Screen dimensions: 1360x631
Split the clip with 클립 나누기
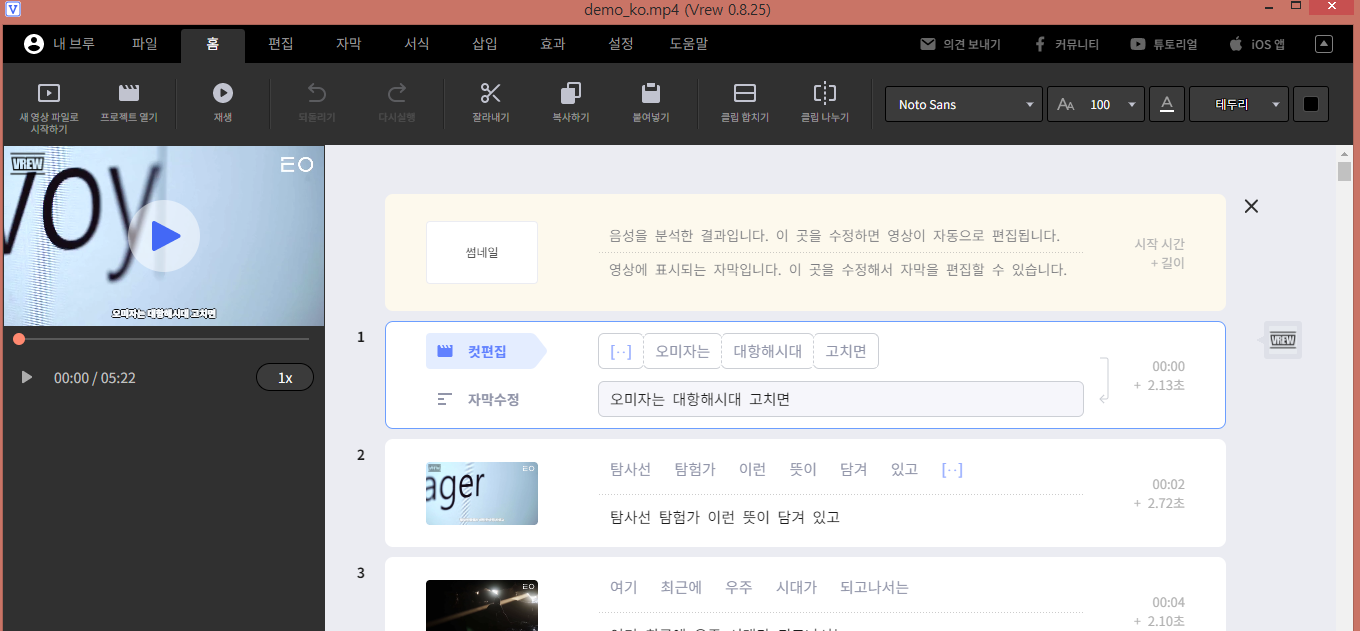(x=825, y=103)
